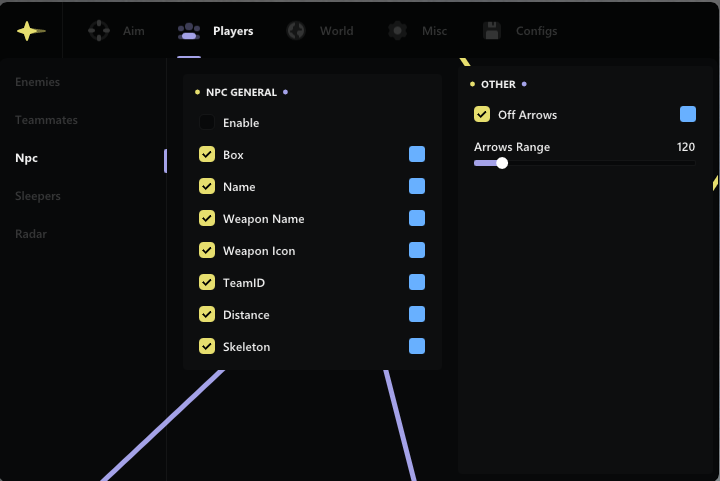Switch to the Teammates section

pos(46,120)
